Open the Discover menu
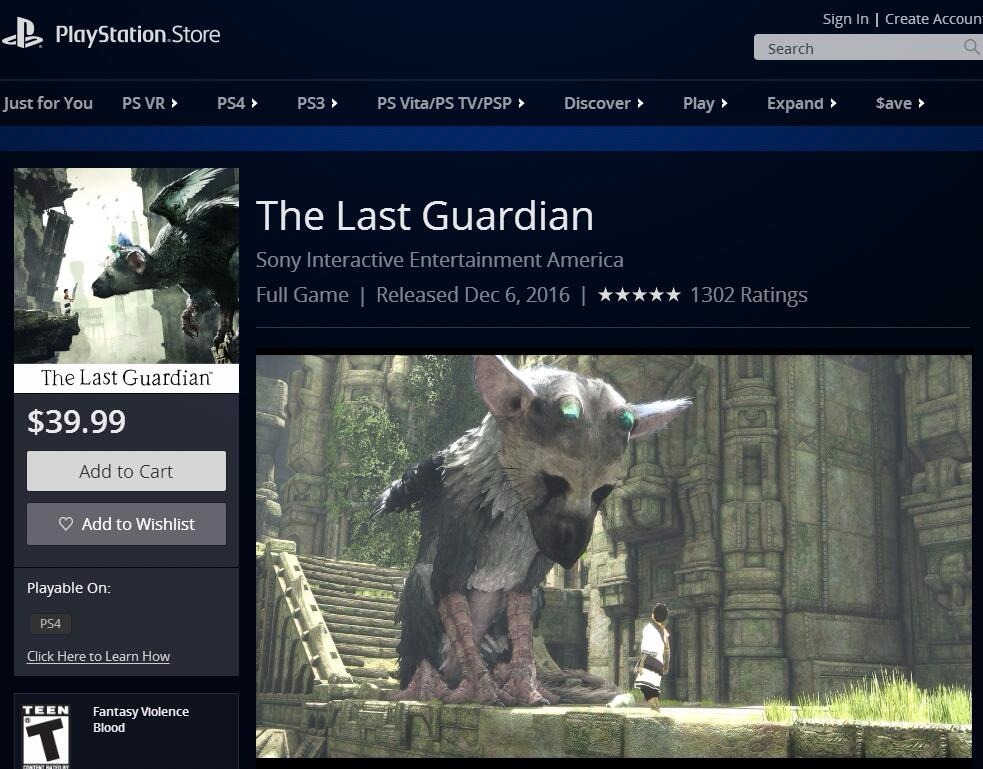 point(604,103)
